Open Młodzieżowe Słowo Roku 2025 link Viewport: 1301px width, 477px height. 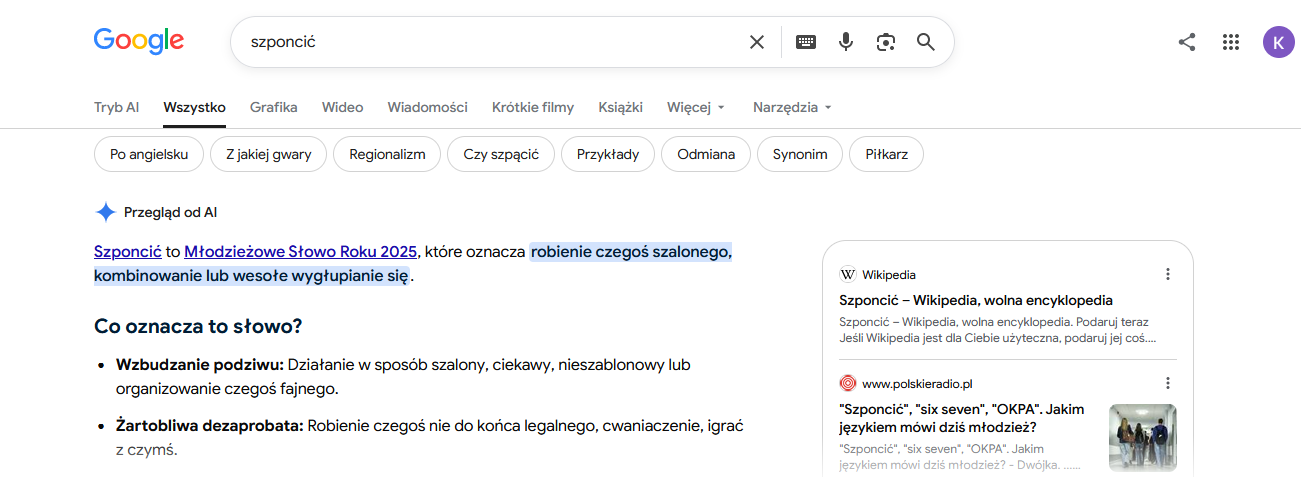(x=300, y=252)
